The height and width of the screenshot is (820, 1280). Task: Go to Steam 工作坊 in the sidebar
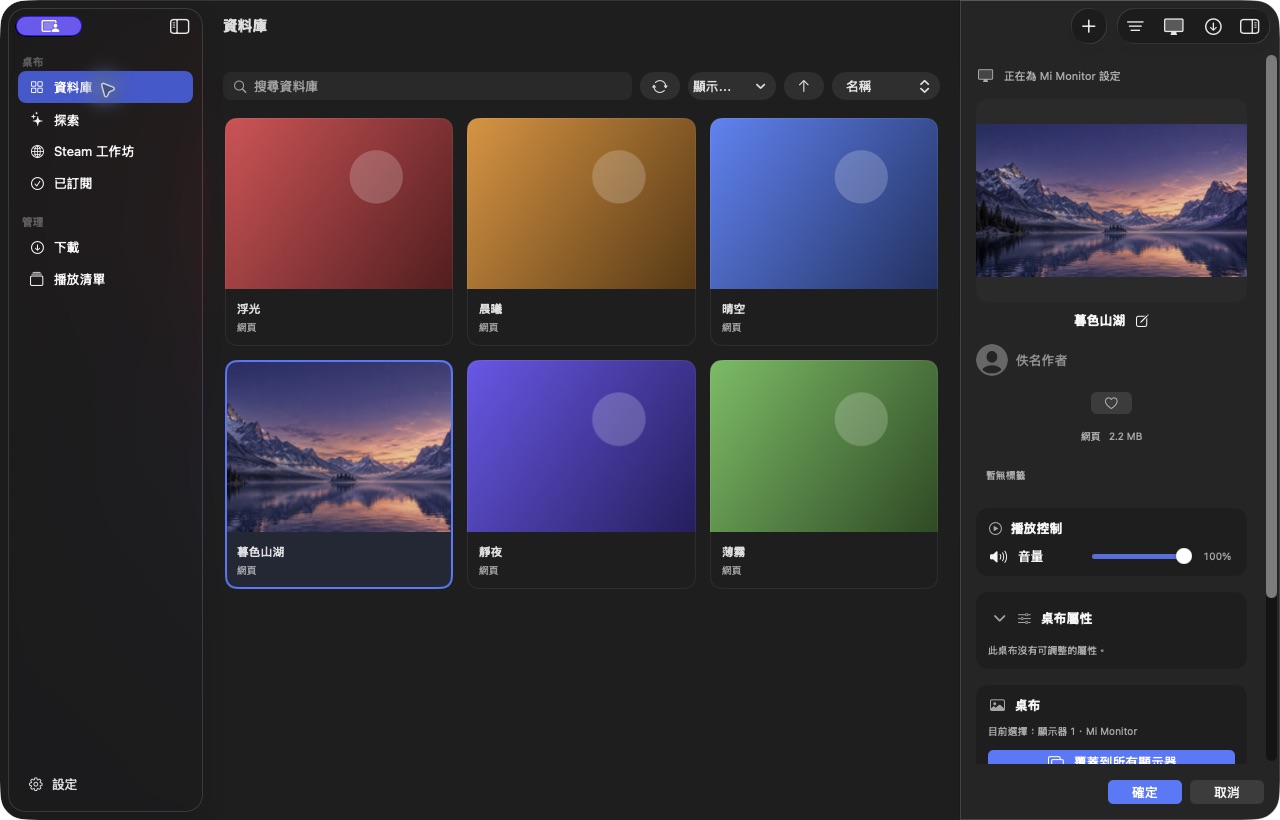[105, 152]
